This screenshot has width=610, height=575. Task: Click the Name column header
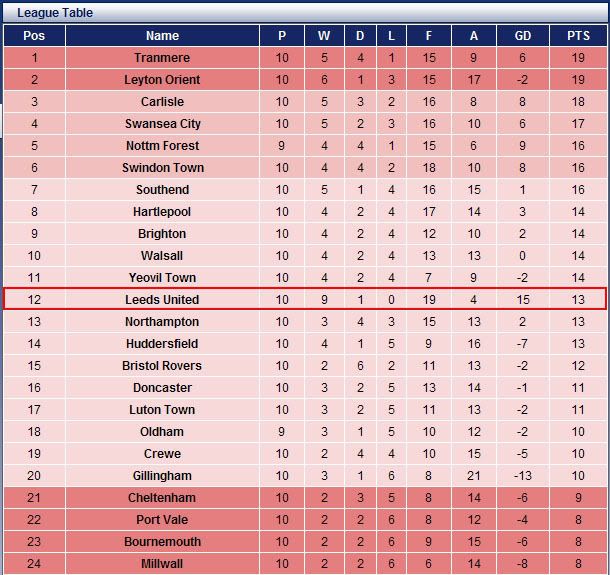(162, 36)
